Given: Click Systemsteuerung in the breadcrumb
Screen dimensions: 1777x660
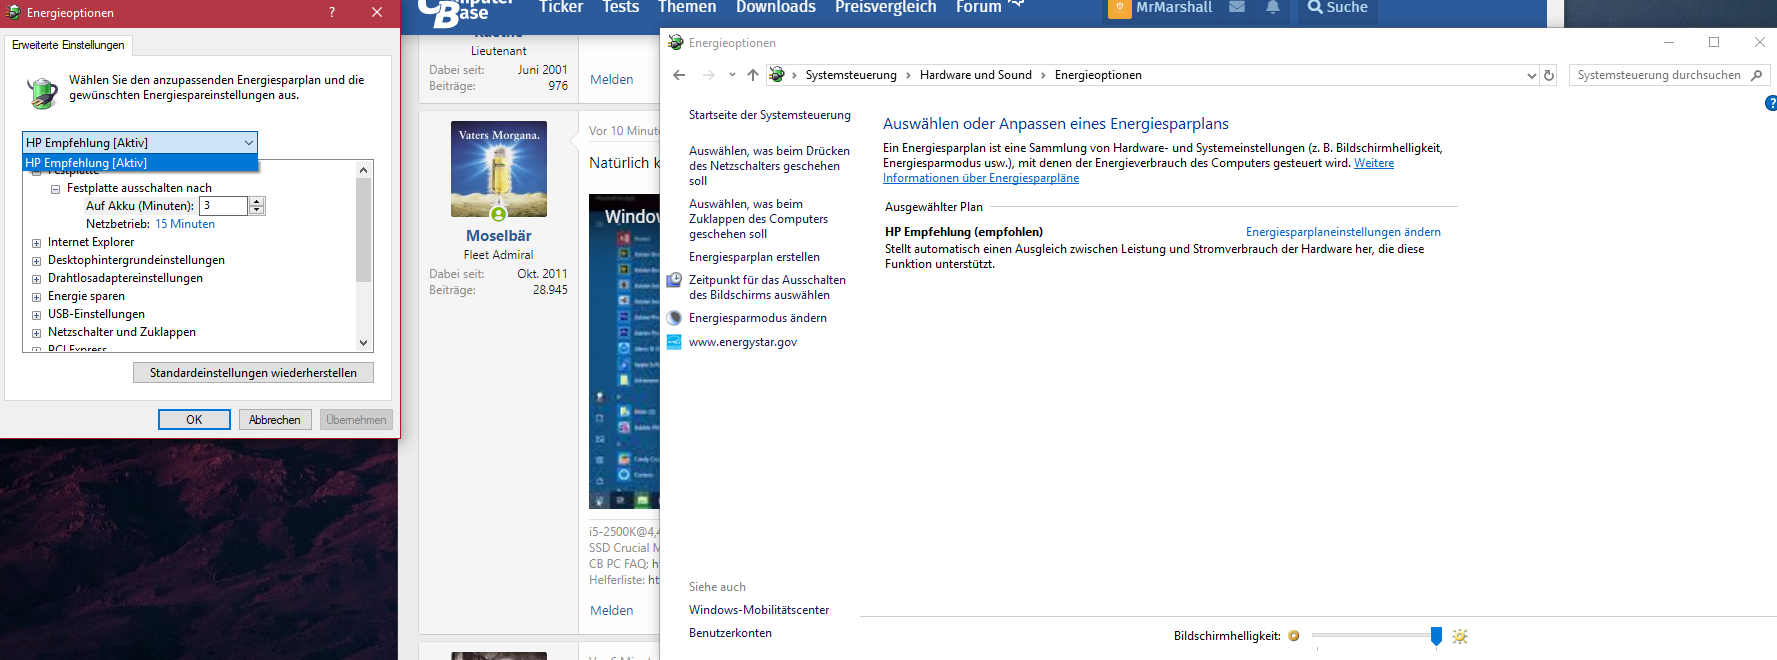Looking at the screenshot, I should pyautogui.click(x=851, y=75).
